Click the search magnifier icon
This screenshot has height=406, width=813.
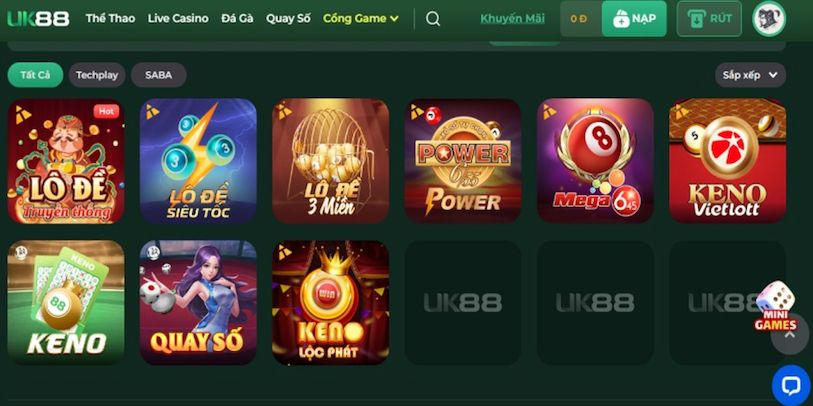click(433, 19)
